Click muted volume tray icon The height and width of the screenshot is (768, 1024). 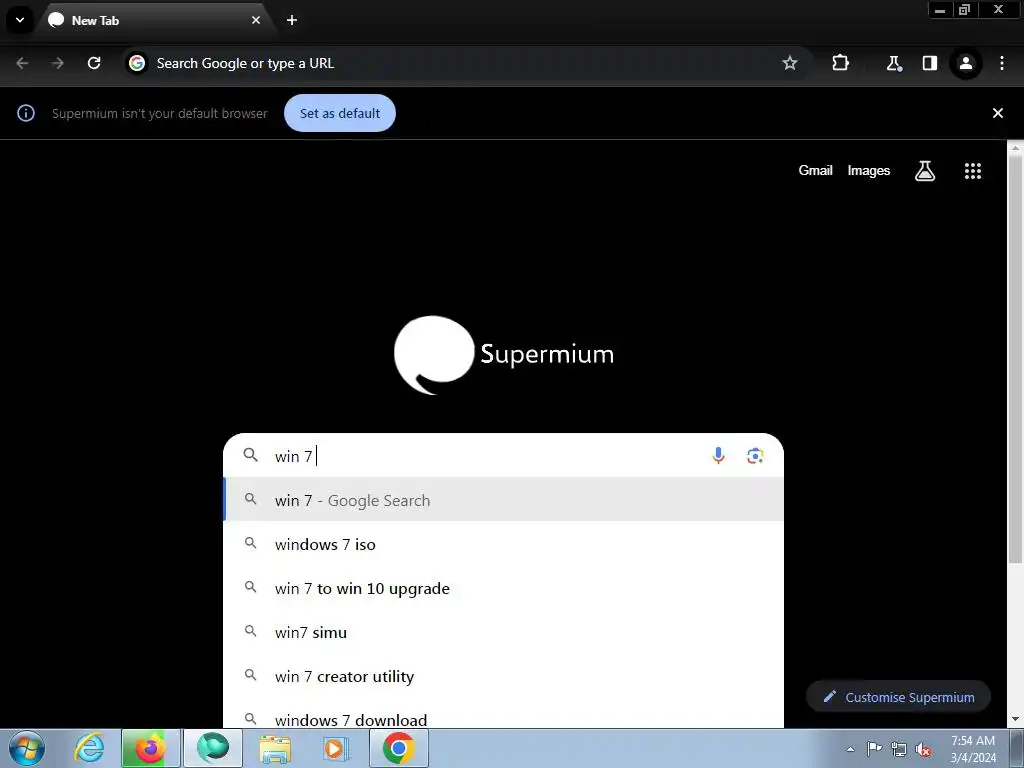pos(923,749)
